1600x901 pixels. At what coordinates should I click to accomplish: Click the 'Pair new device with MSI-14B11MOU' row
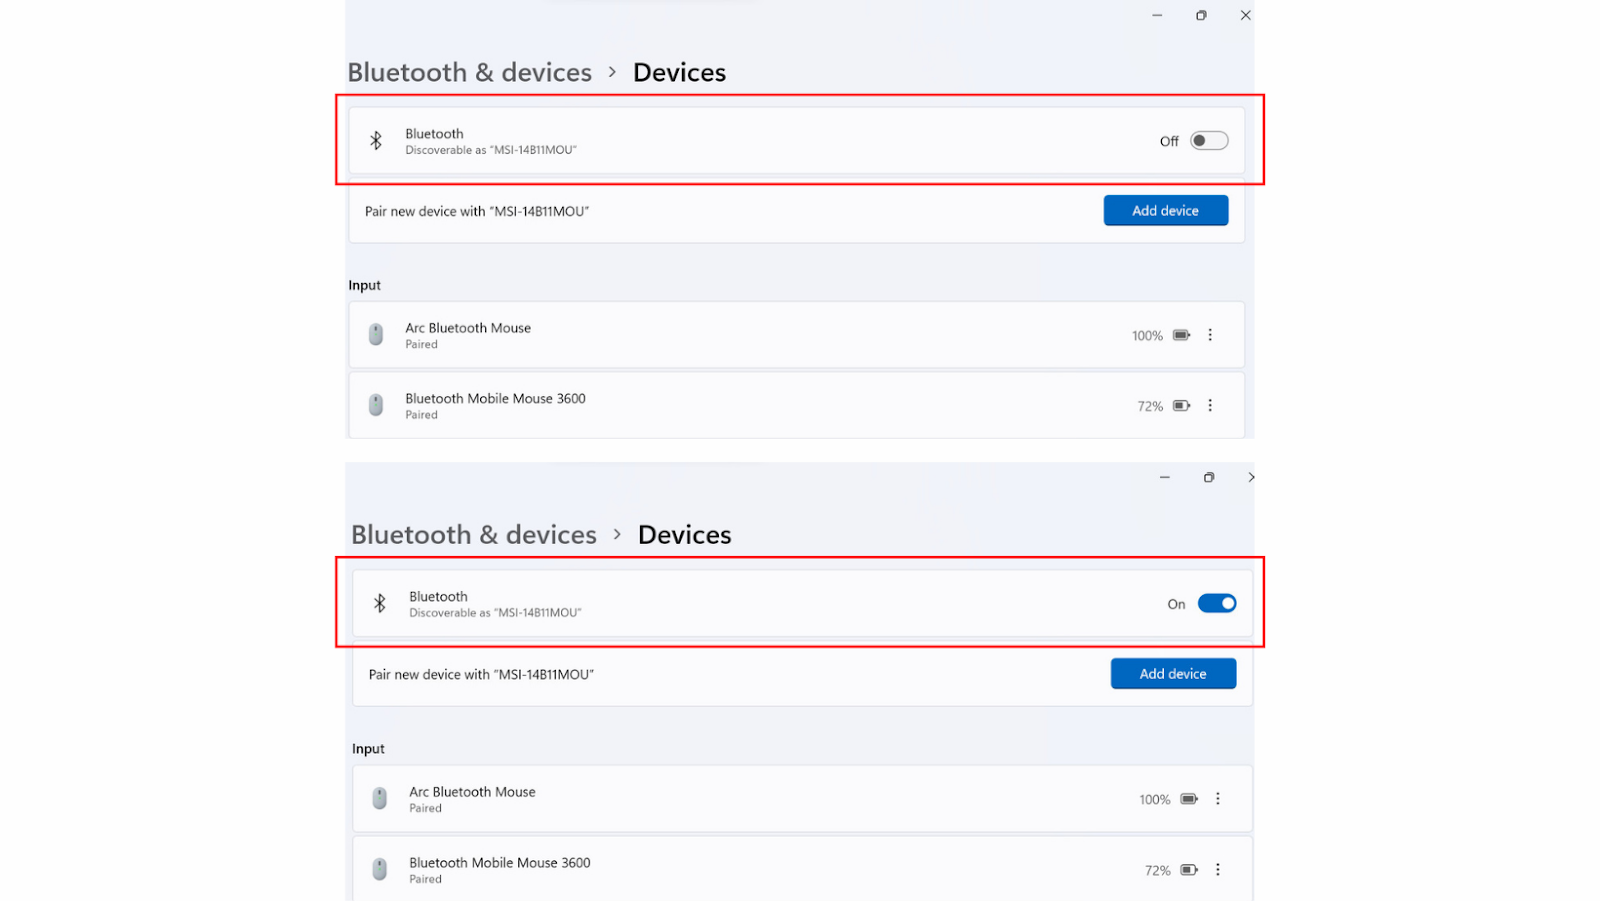point(477,211)
